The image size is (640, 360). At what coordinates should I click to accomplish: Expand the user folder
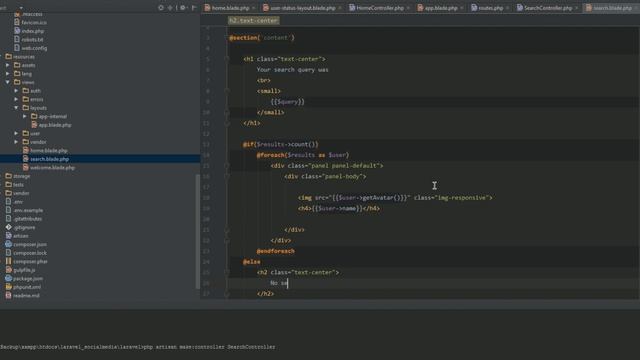pos(16,133)
